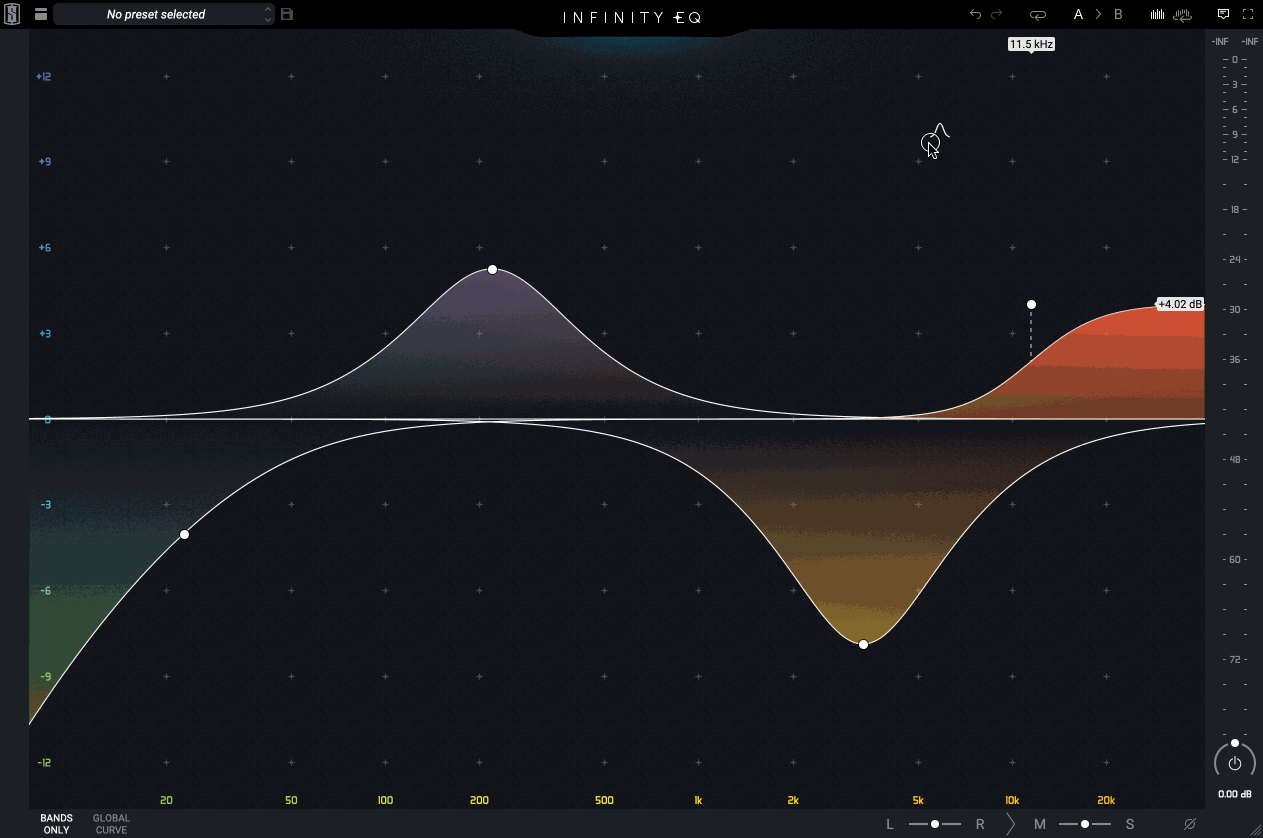1263x838 pixels.
Task: Save preset with the floppy disk icon
Action: pos(287,14)
